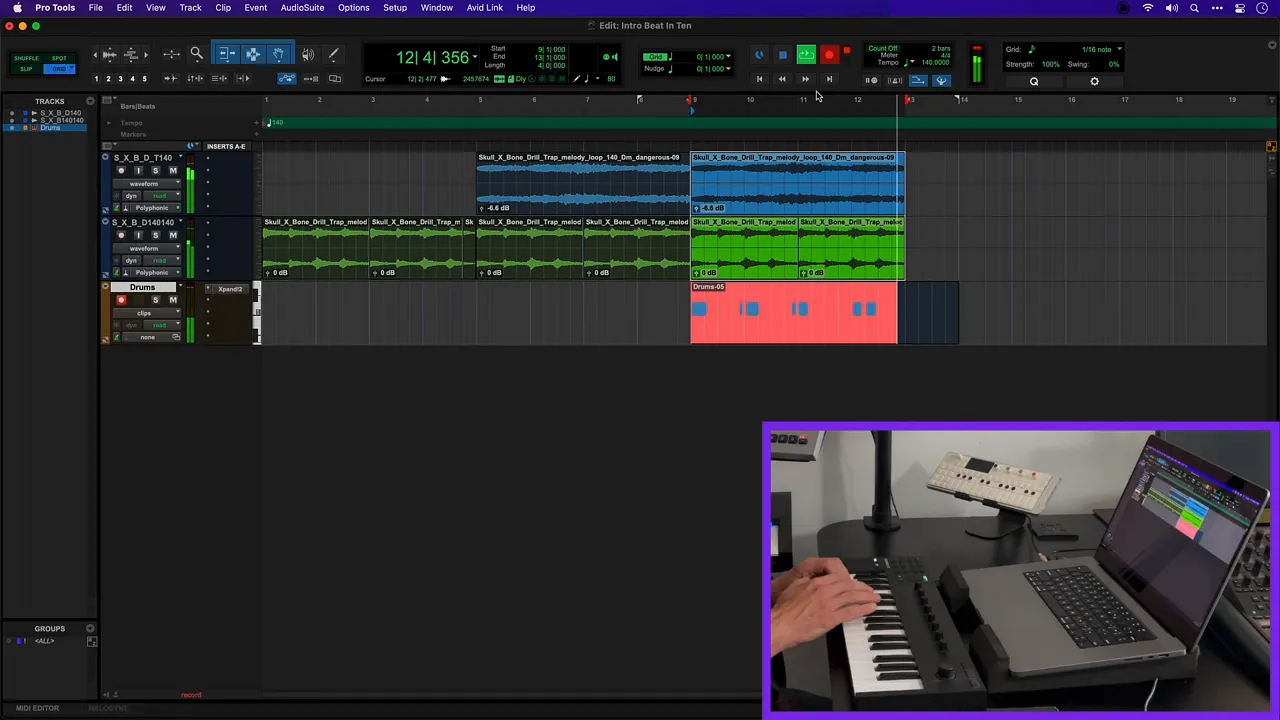This screenshot has width=1280, height=720.
Task: Open the Xpand!2 insert plugin
Action: point(230,289)
